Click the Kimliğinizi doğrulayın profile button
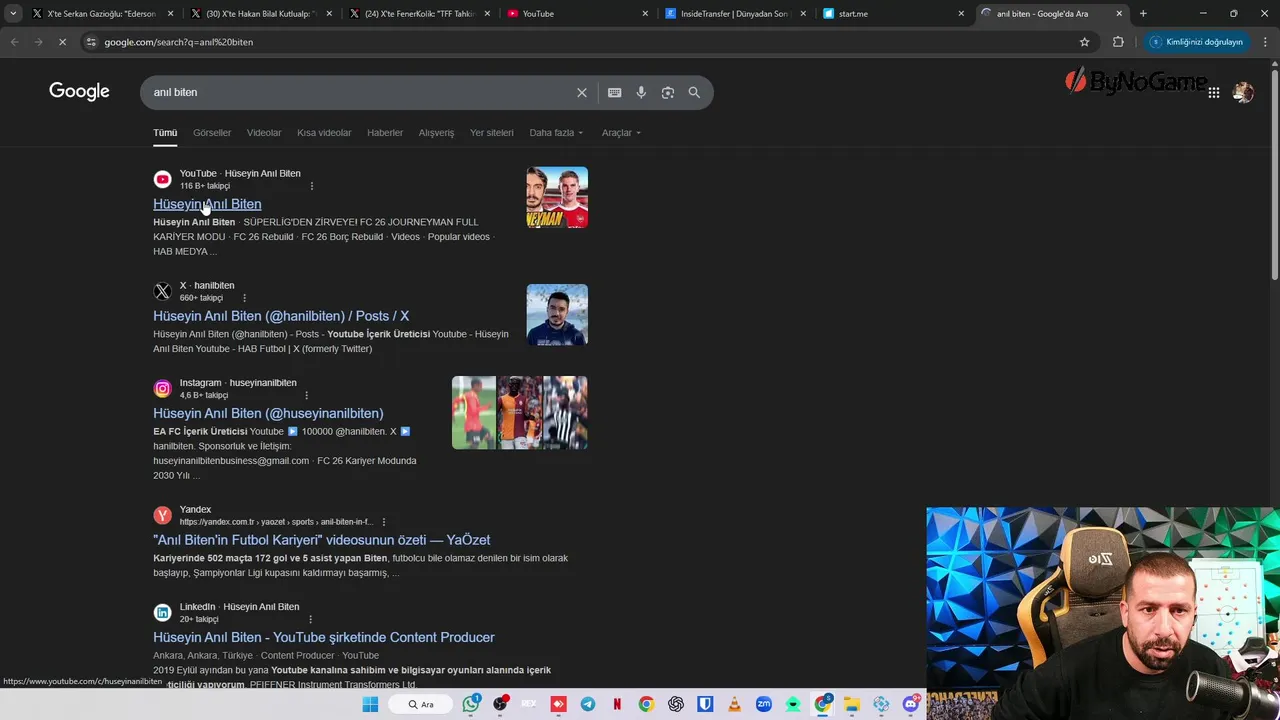 point(1197,42)
